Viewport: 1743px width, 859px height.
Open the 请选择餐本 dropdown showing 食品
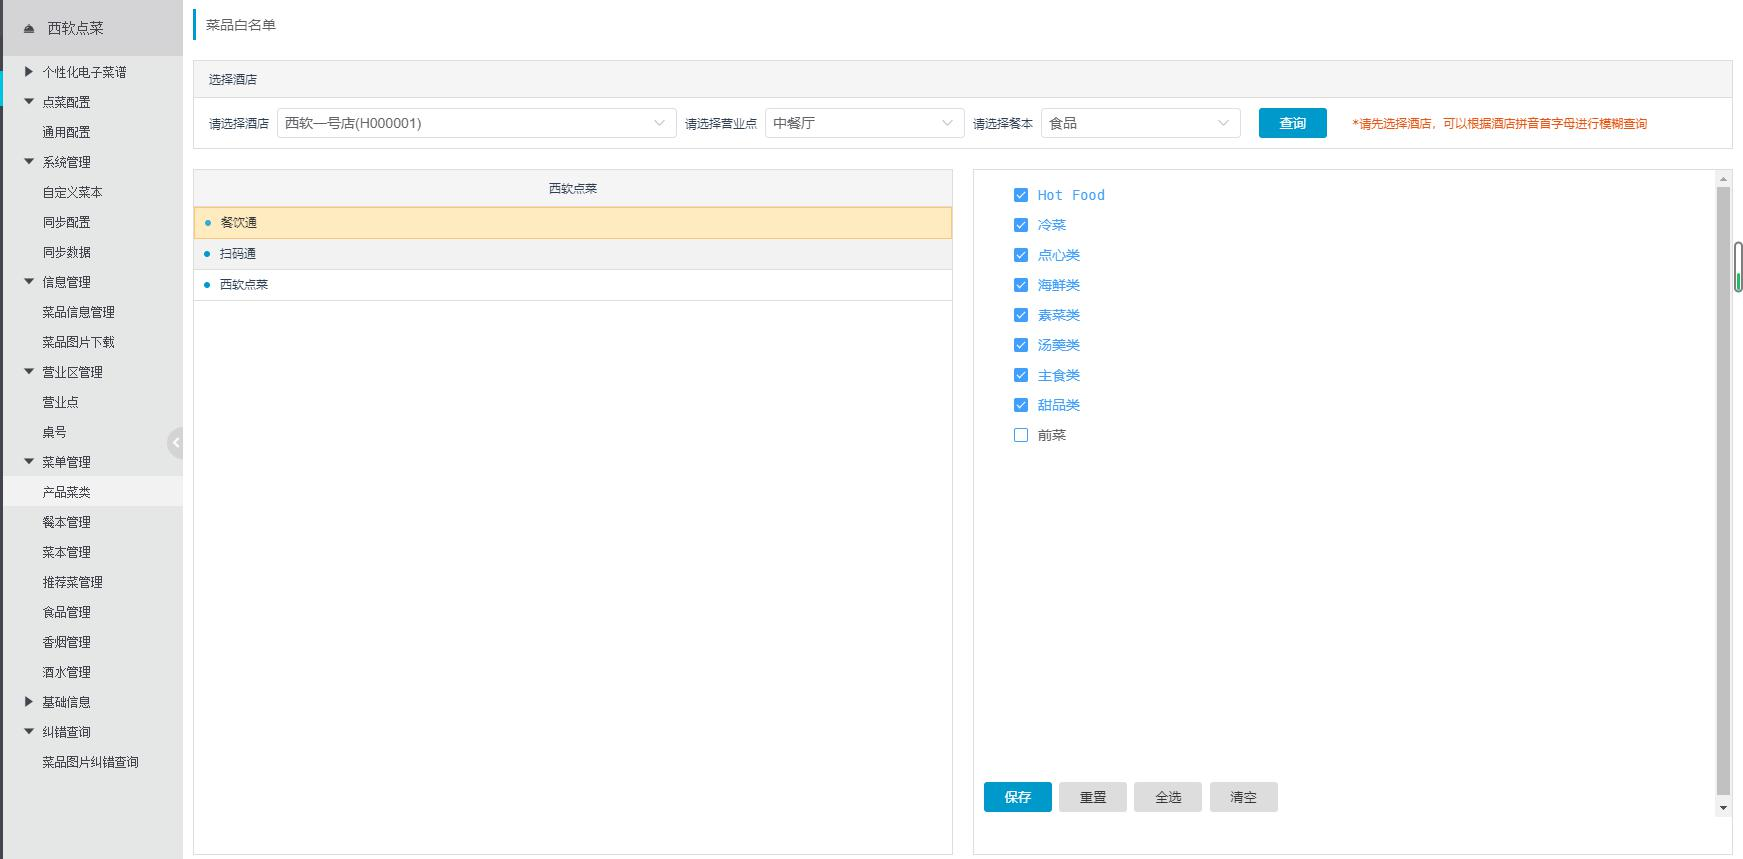[x=1140, y=123]
